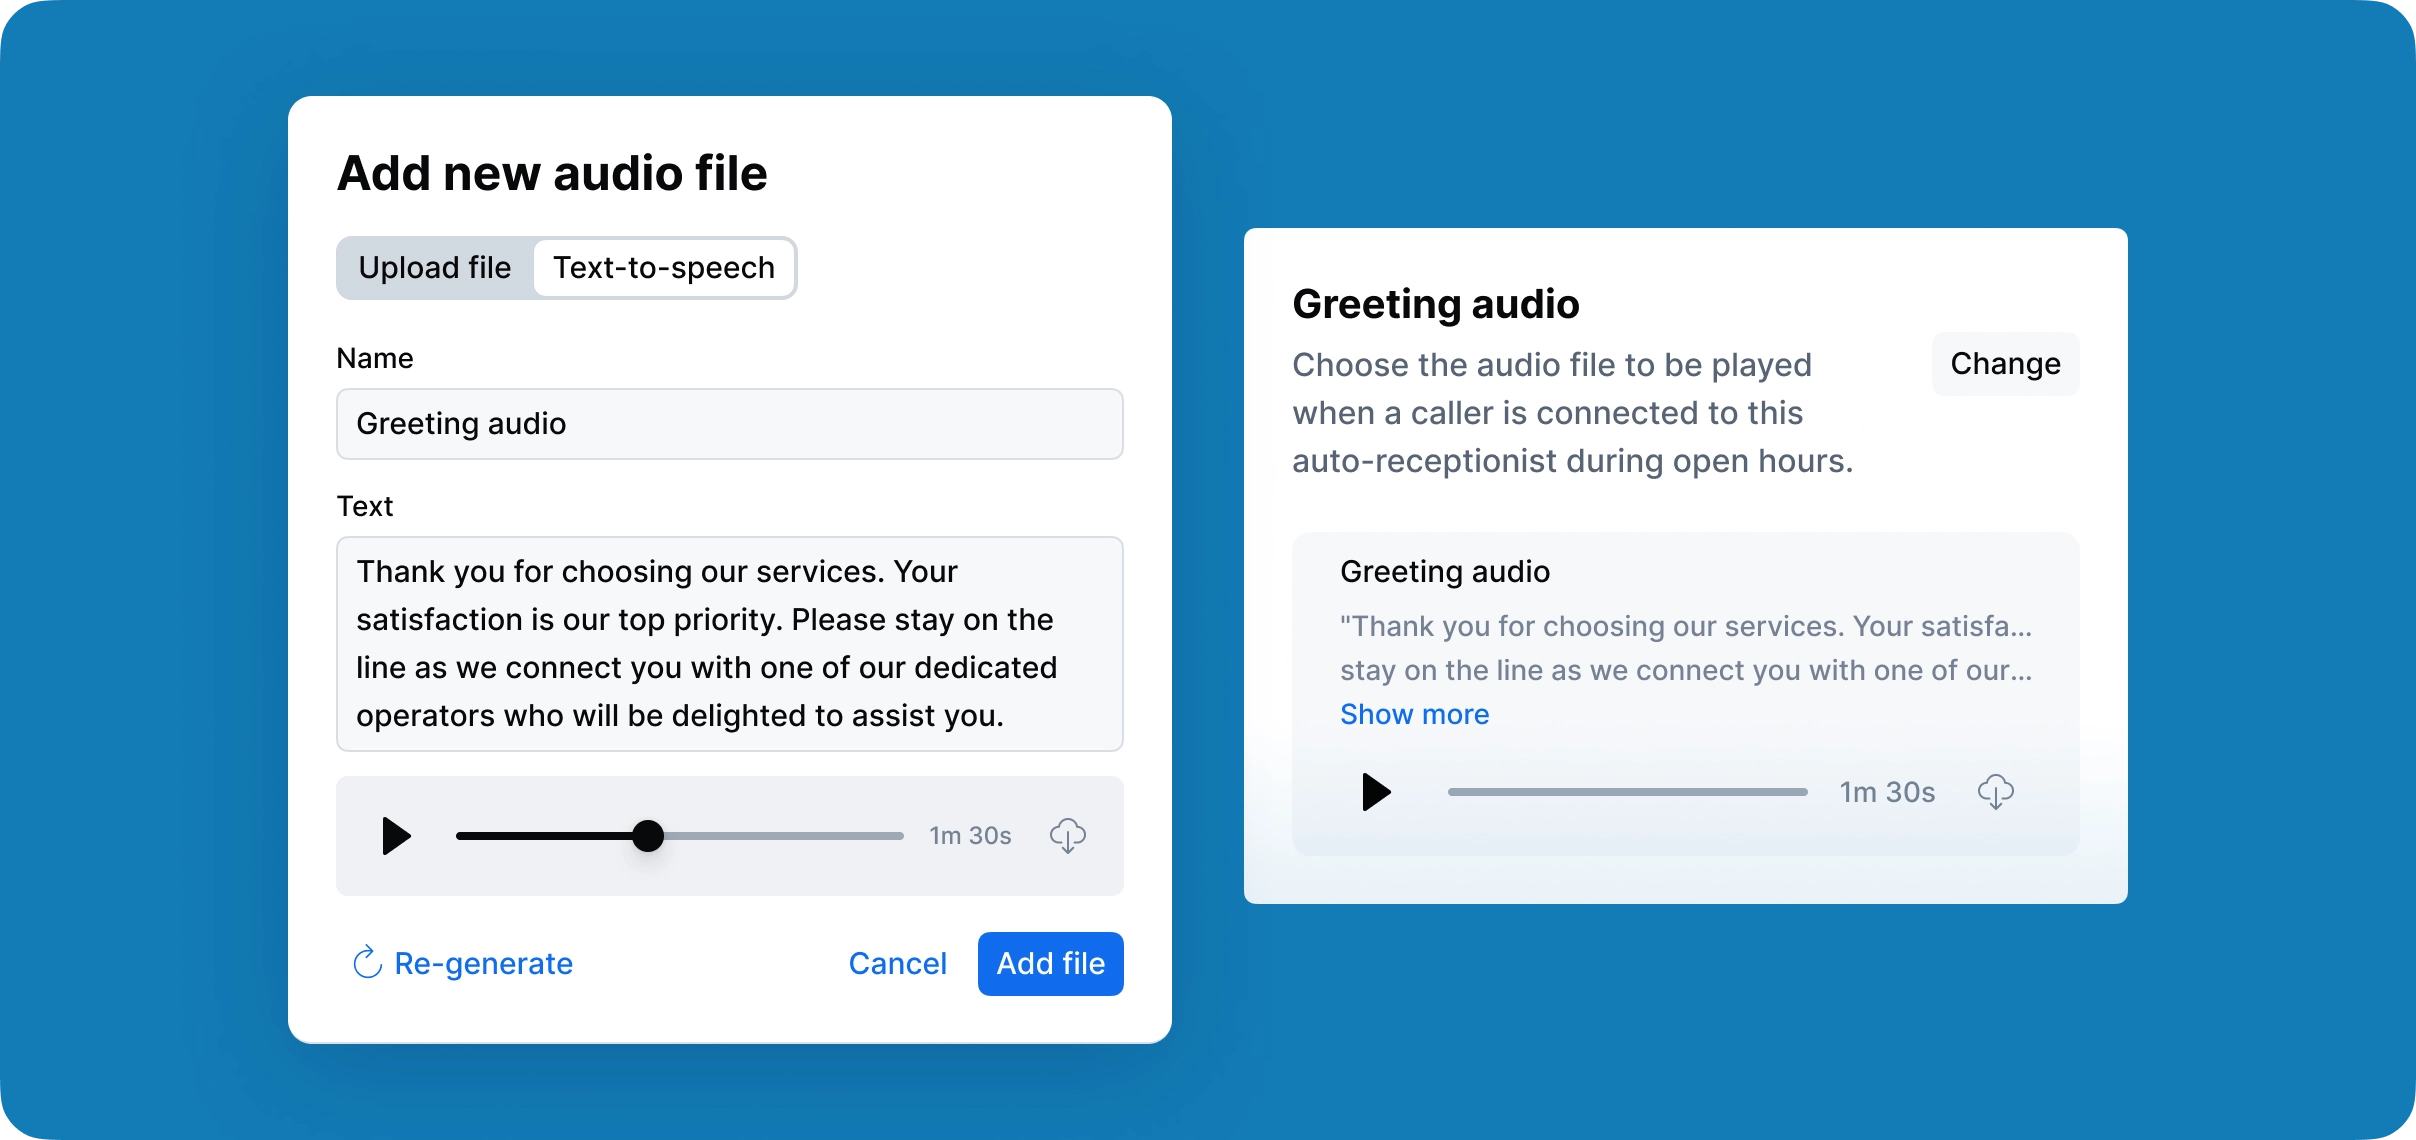Click the download cloud icon in the dialog
2416x1140 pixels.
(x=1068, y=836)
